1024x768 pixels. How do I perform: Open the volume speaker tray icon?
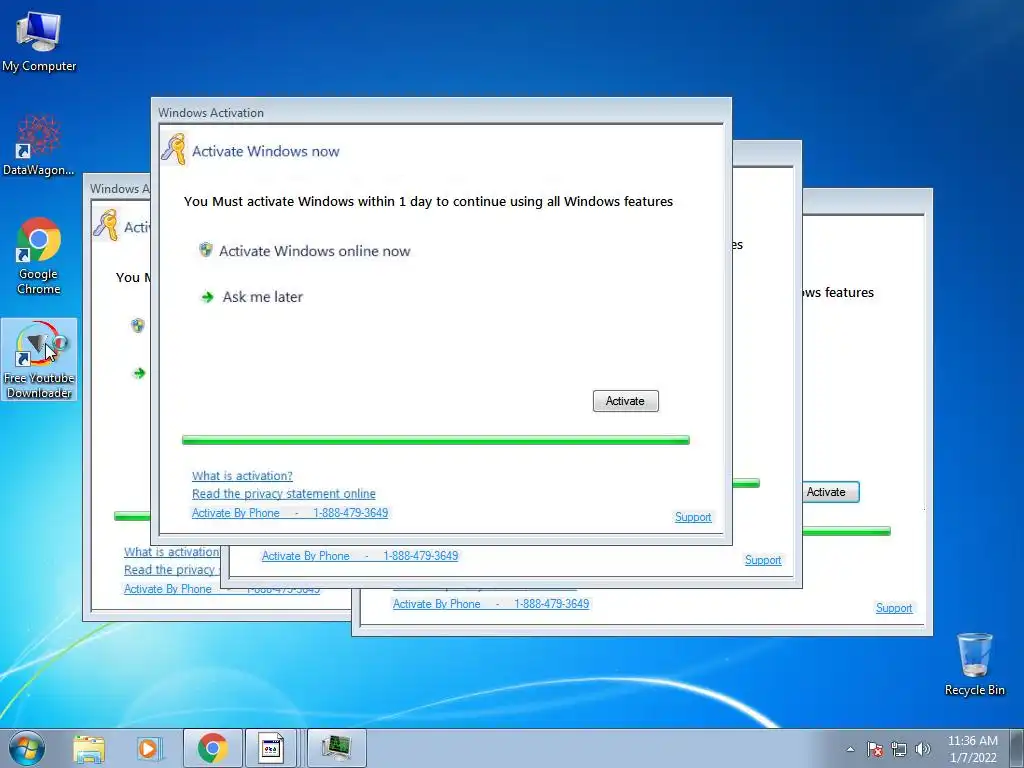(x=922, y=749)
